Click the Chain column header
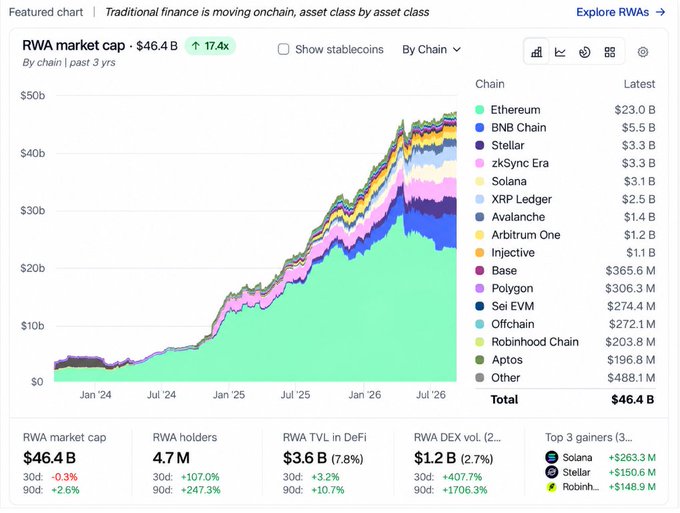 pyautogui.click(x=490, y=84)
